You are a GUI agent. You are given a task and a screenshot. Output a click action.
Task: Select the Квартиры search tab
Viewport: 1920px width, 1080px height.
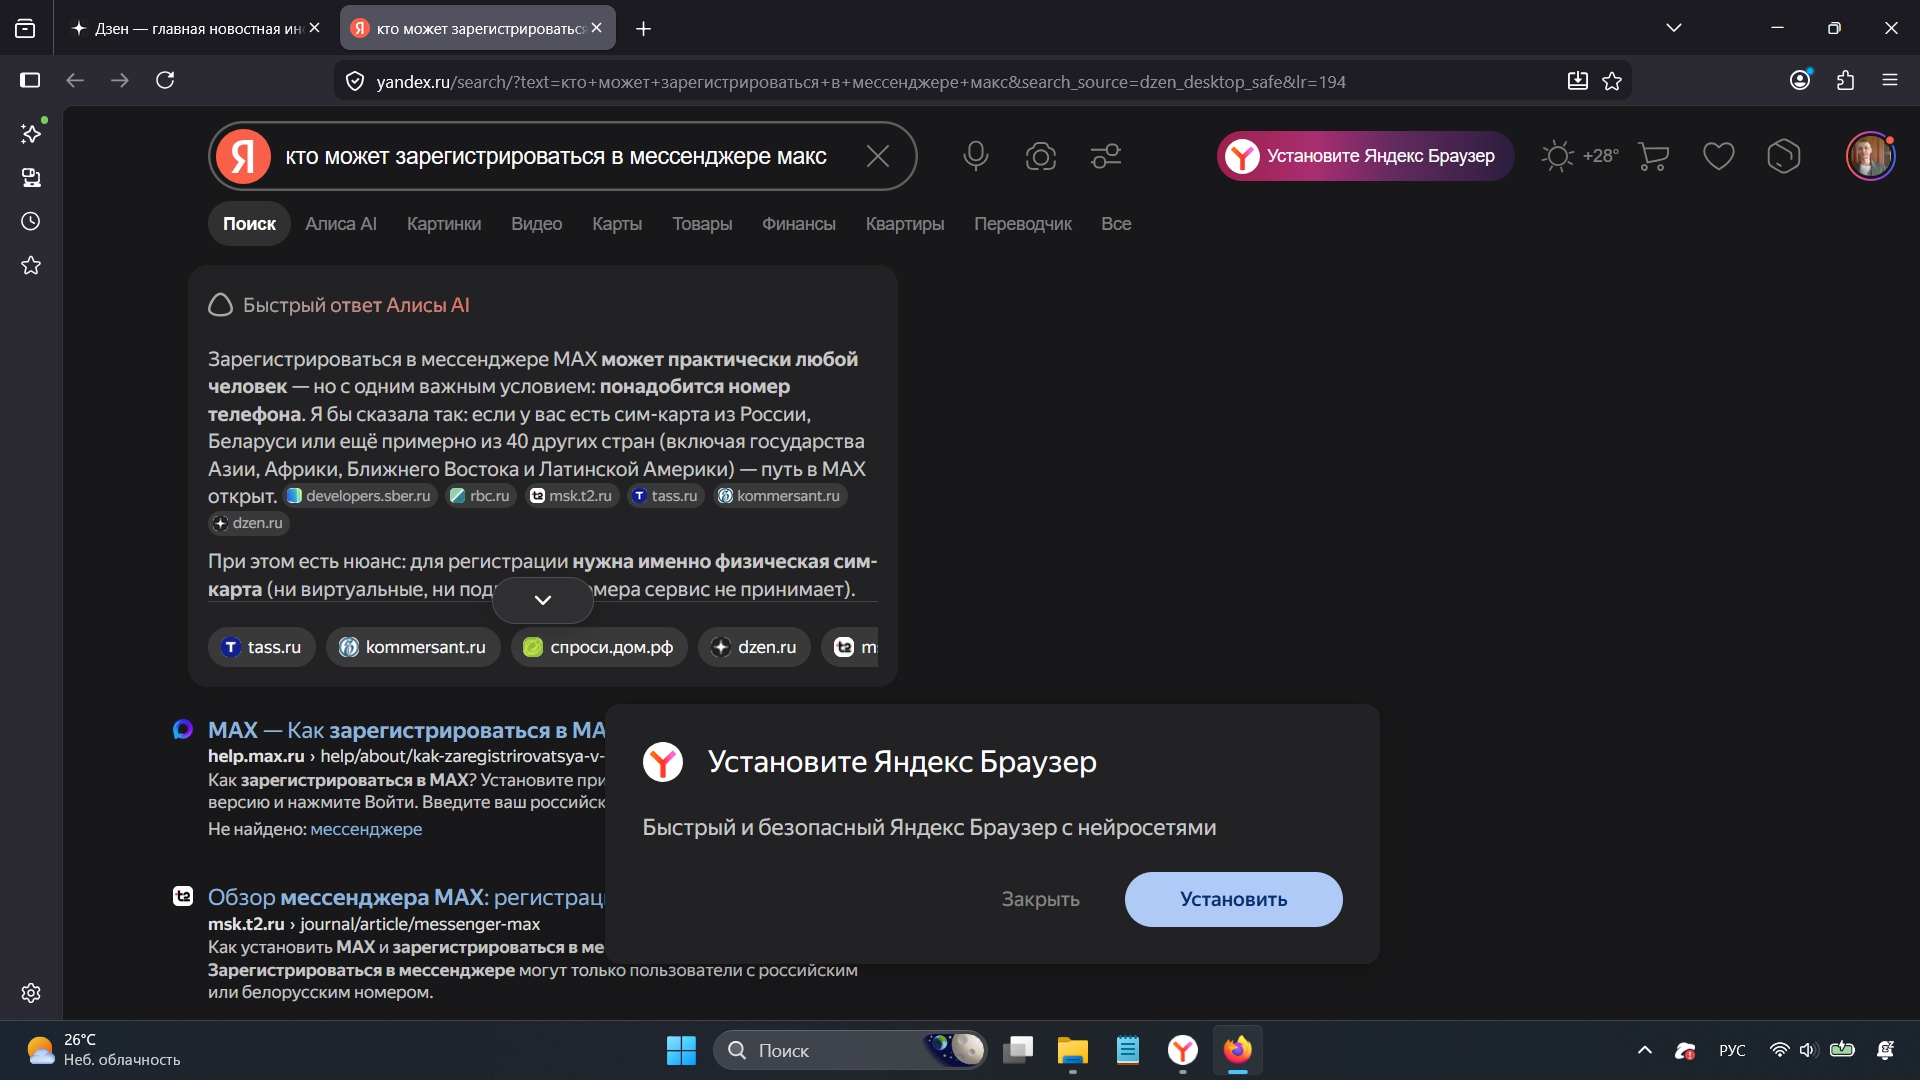905,224
